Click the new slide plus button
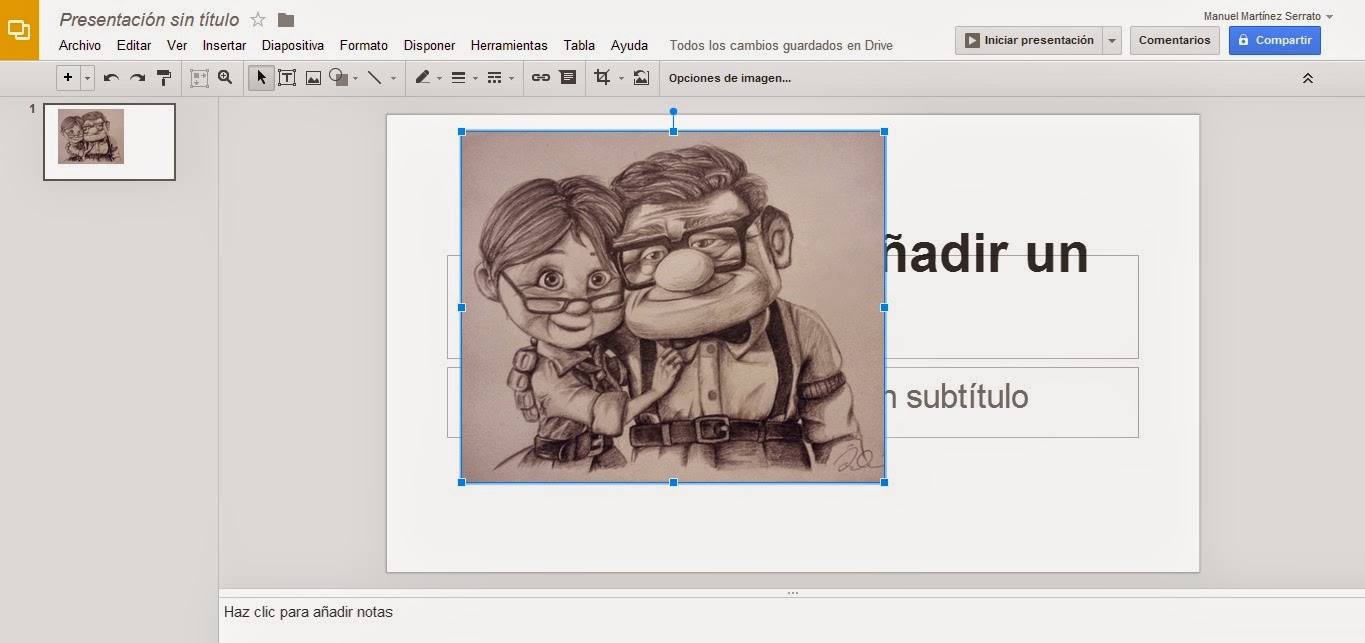1365x643 pixels. 68,77
